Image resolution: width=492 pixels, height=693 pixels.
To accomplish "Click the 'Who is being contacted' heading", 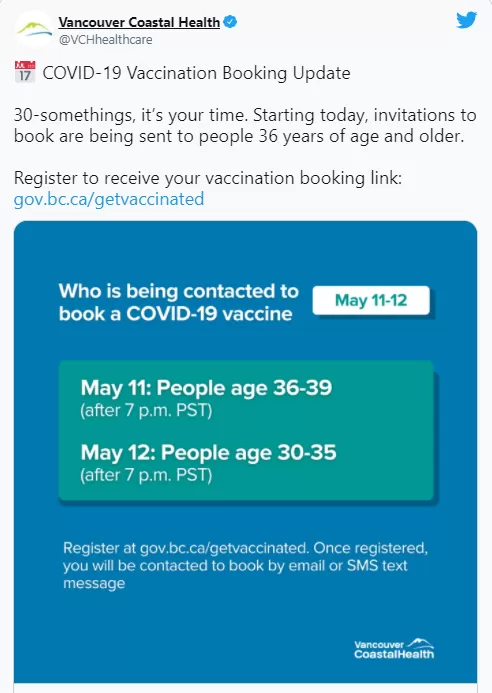I will tap(179, 302).
